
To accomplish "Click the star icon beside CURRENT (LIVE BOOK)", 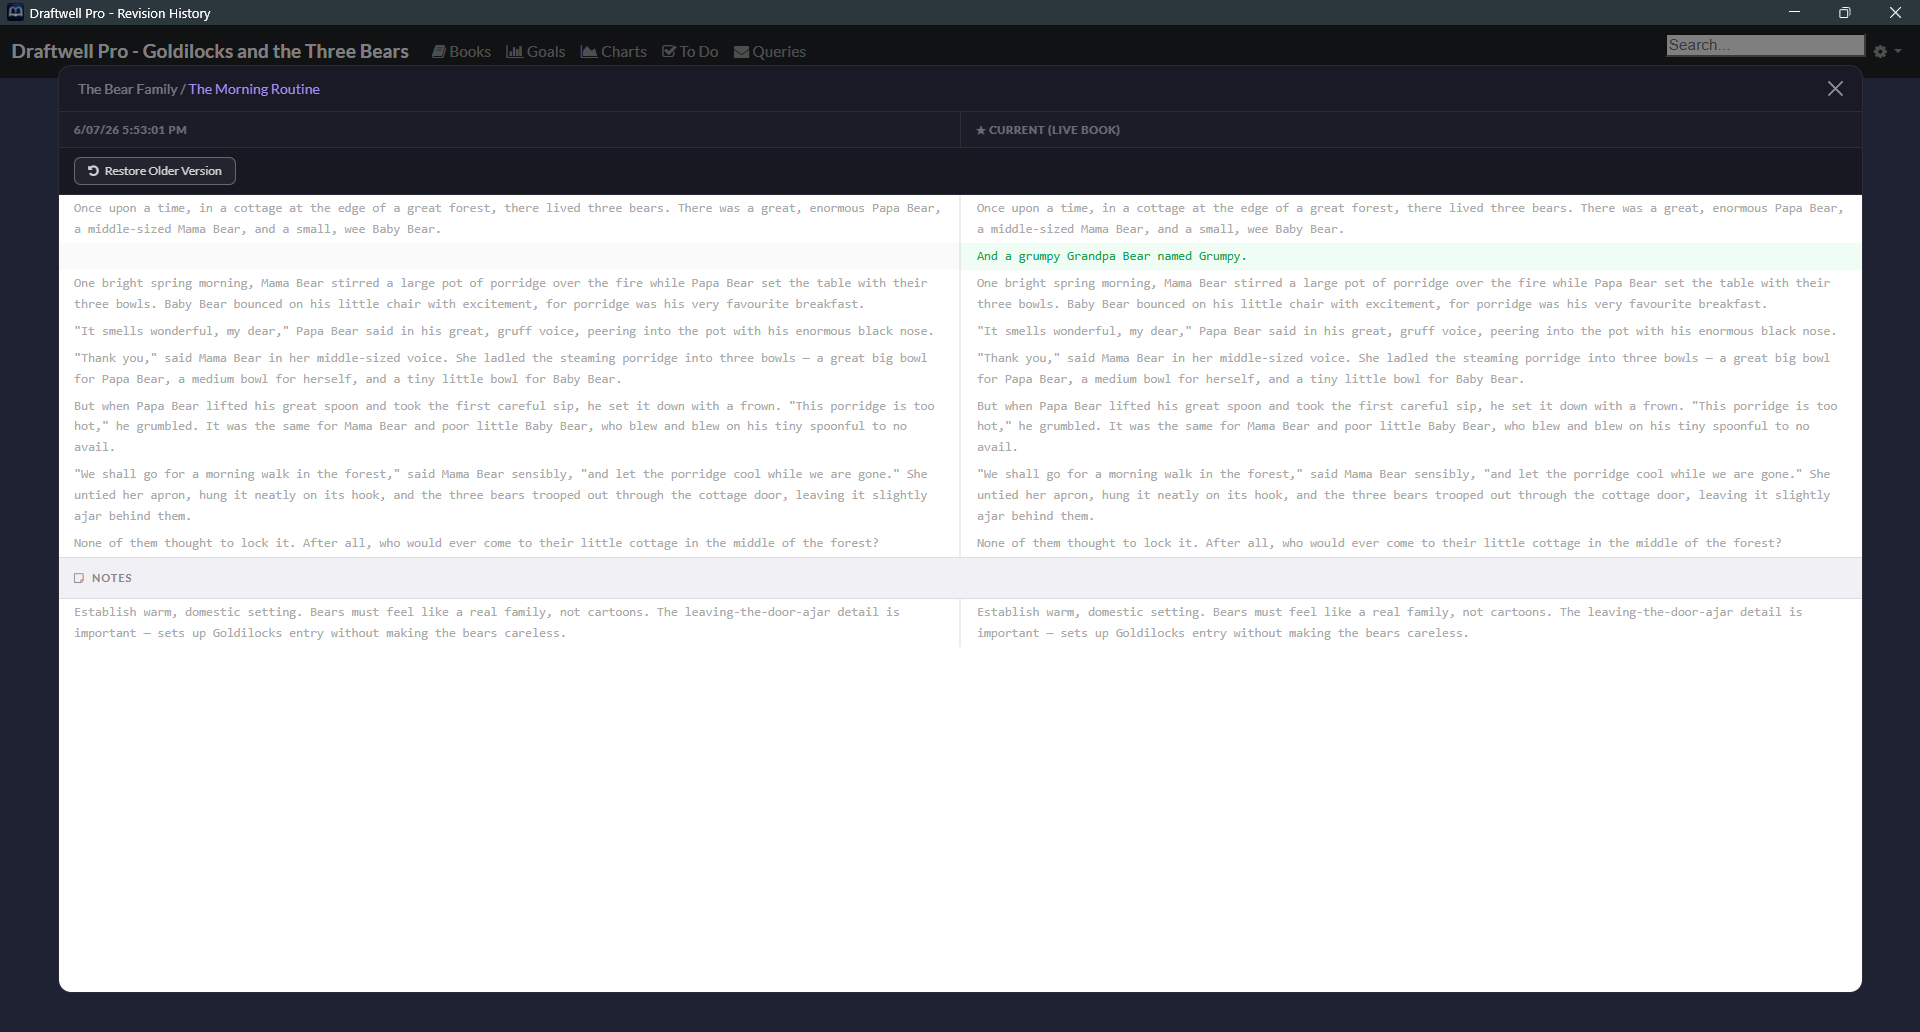I will [981, 130].
